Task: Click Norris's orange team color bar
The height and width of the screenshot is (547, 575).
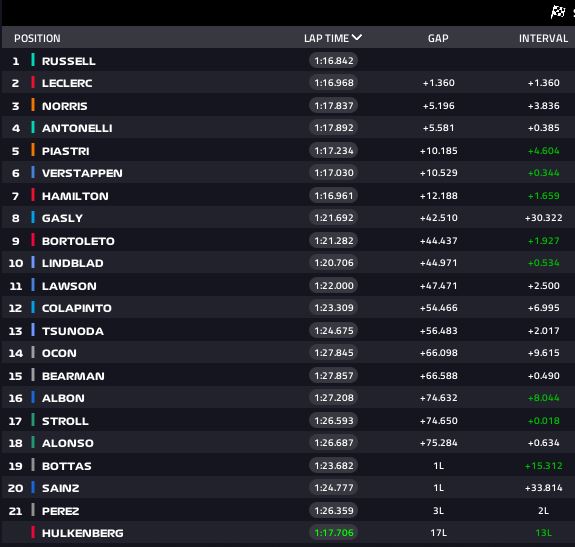Action: 33,105
